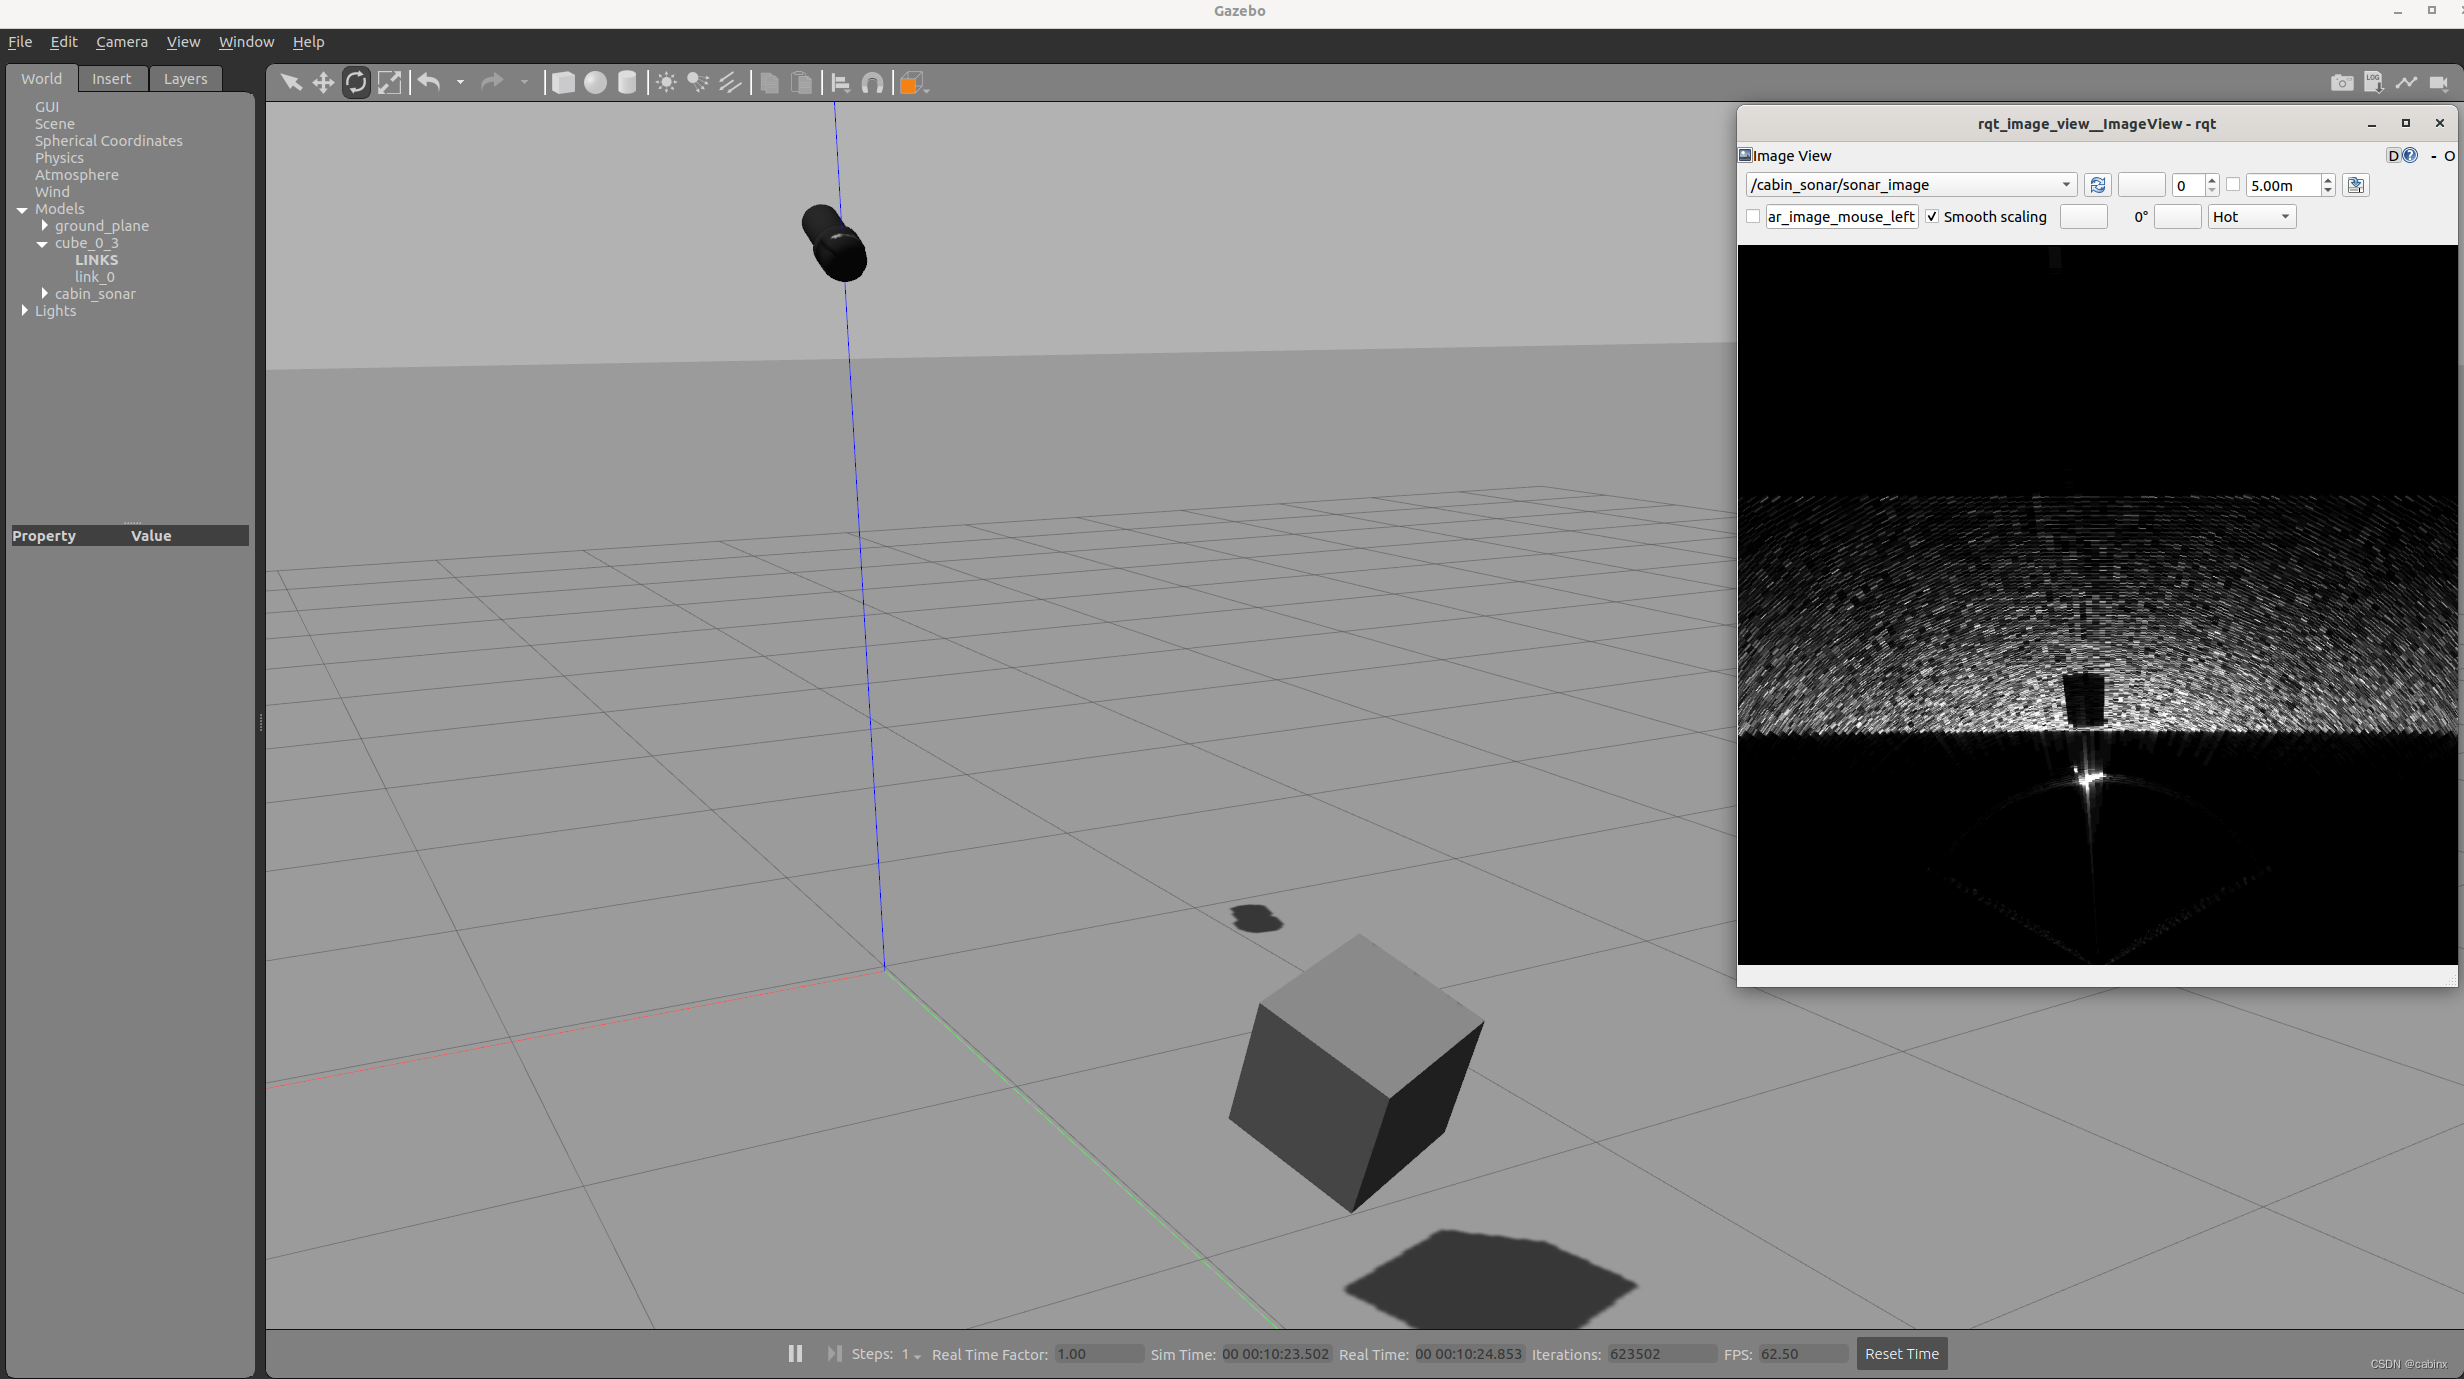Open the Camera menu
This screenshot has width=2464, height=1379.
pyautogui.click(x=121, y=42)
